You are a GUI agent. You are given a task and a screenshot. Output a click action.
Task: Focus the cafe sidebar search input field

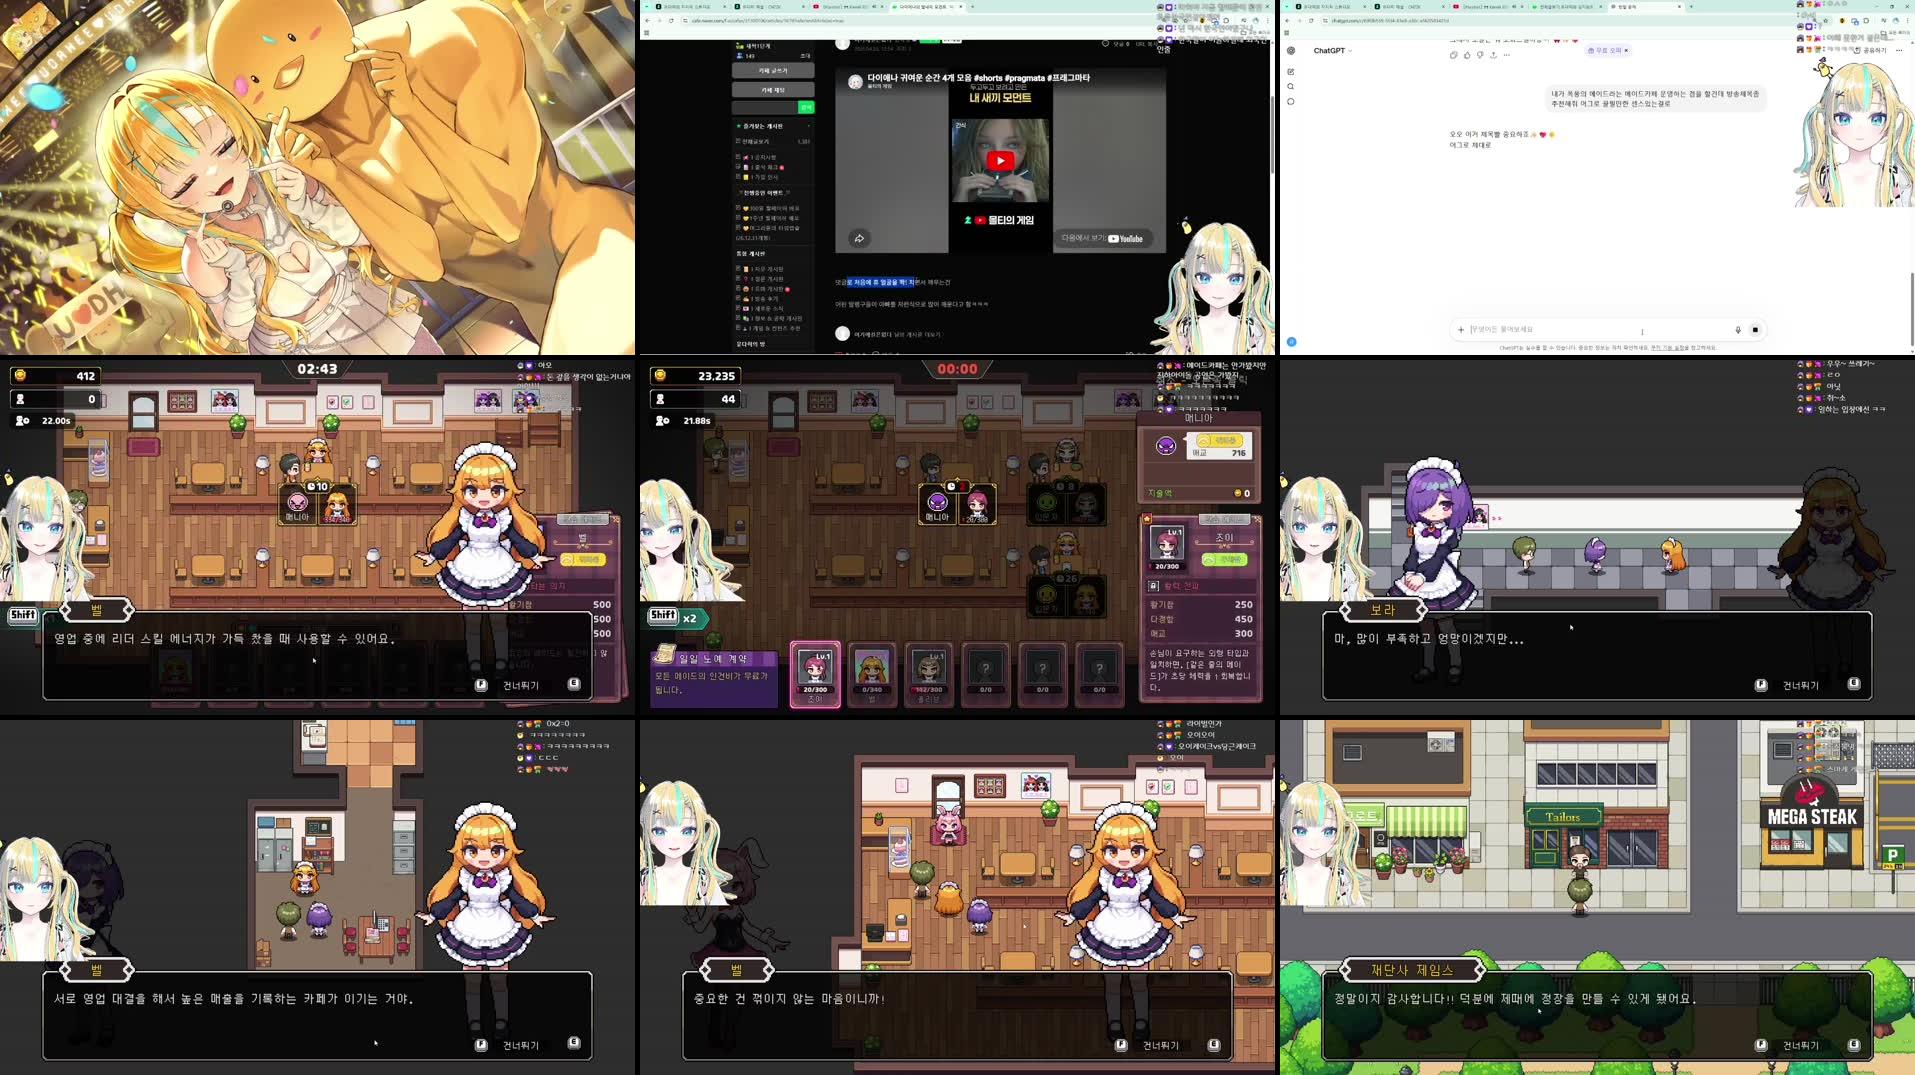point(765,107)
